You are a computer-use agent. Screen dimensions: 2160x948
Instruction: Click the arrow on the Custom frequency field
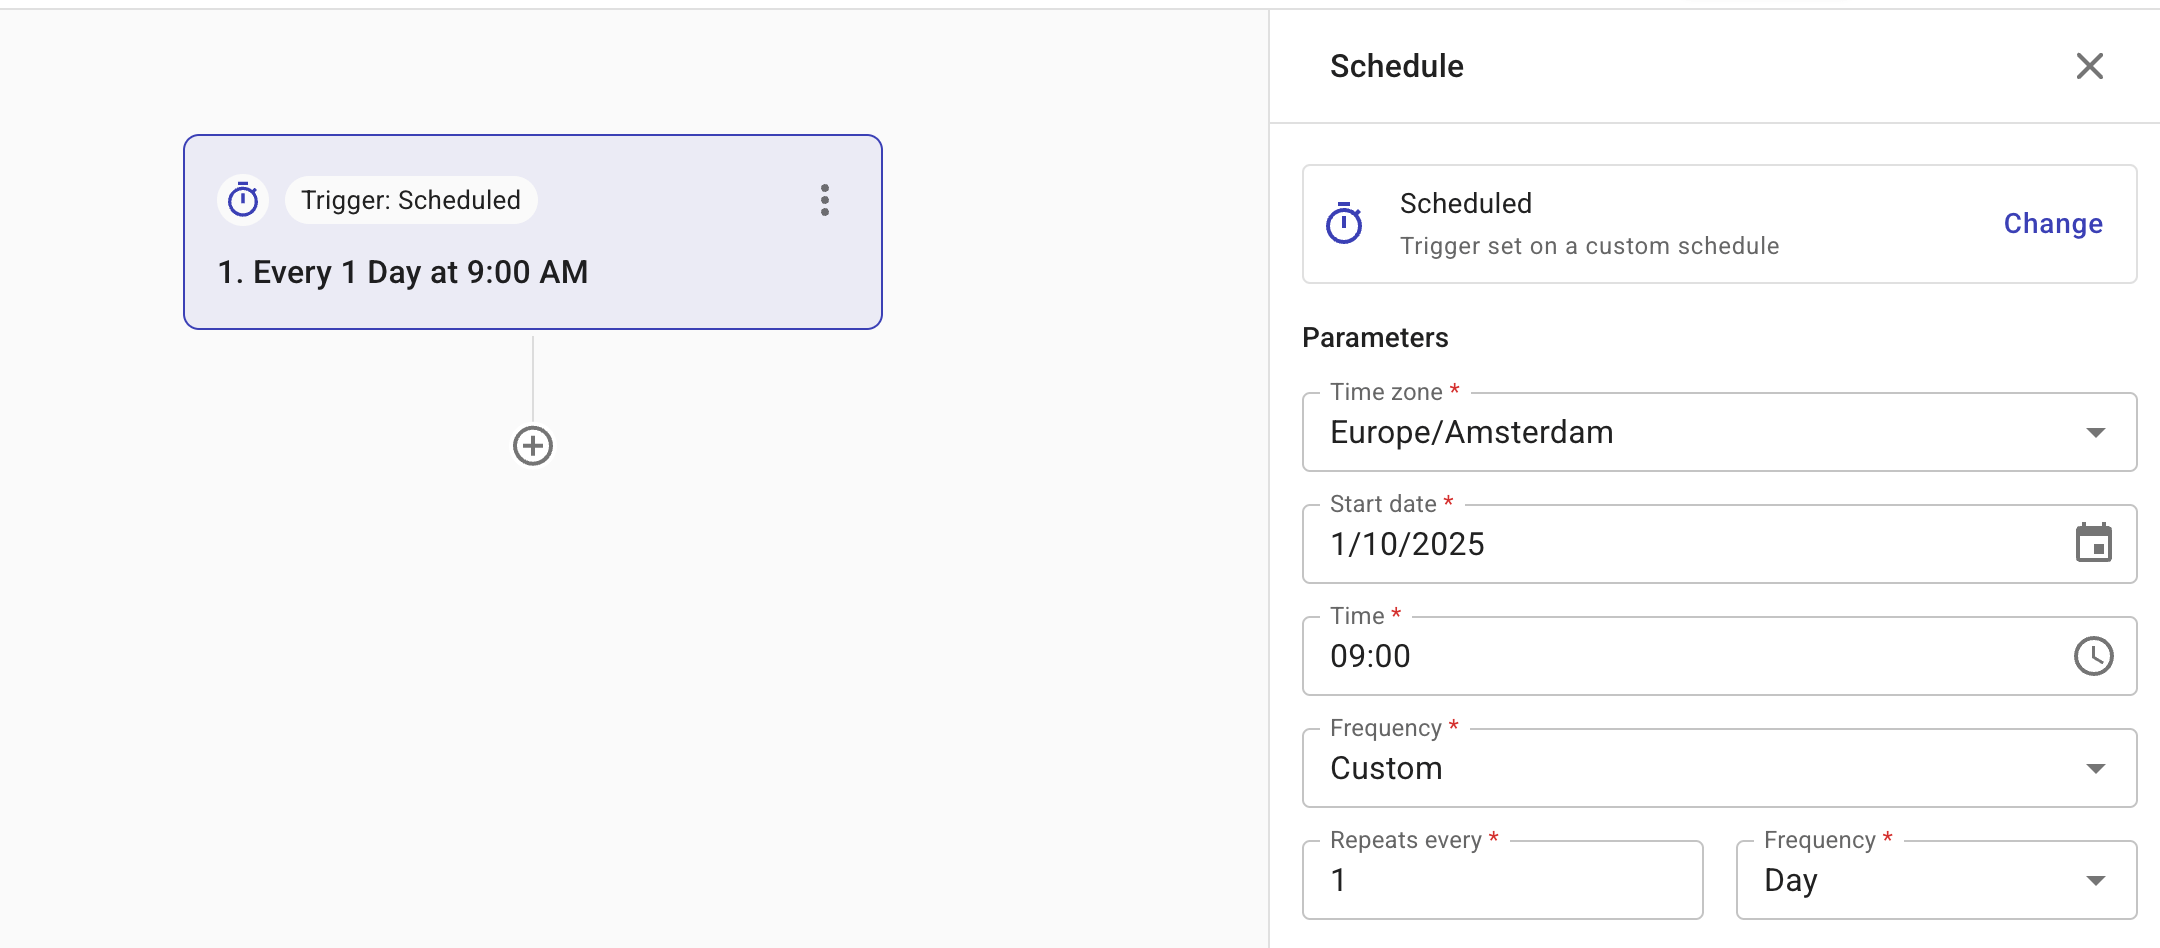point(2096,769)
